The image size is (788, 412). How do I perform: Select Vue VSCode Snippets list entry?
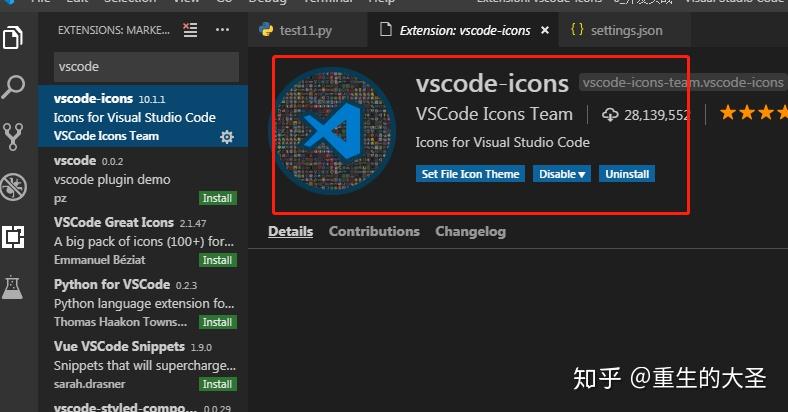click(x=143, y=365)
